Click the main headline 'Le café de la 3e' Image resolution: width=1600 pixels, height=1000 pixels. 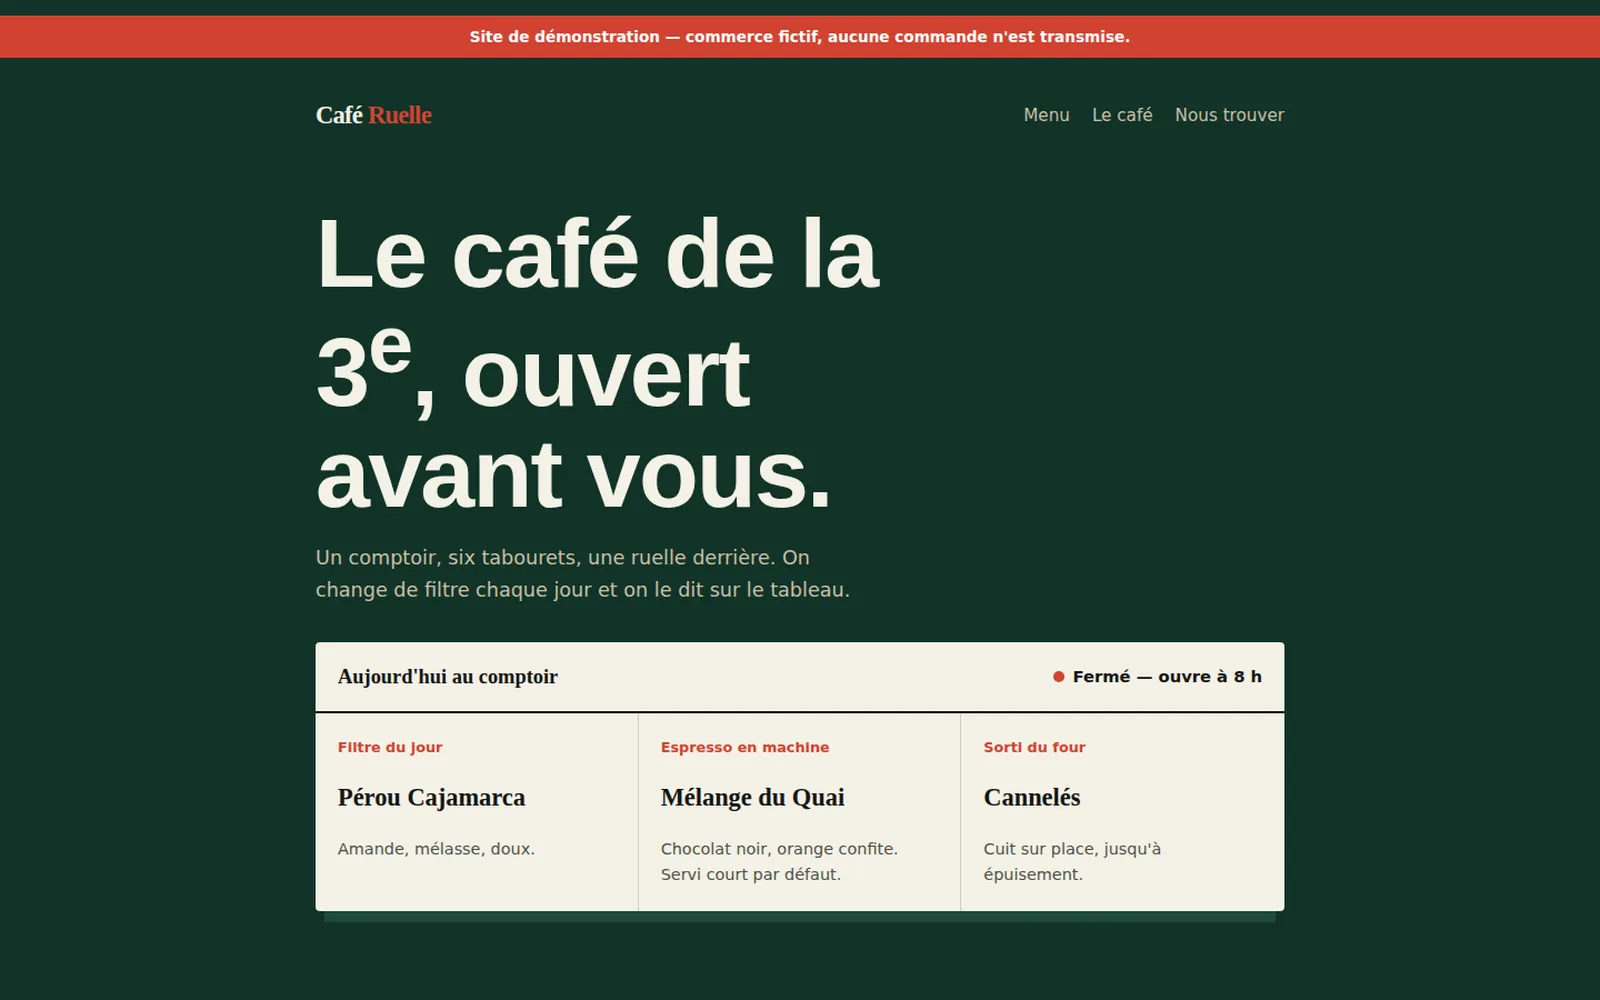coord(598,365)
